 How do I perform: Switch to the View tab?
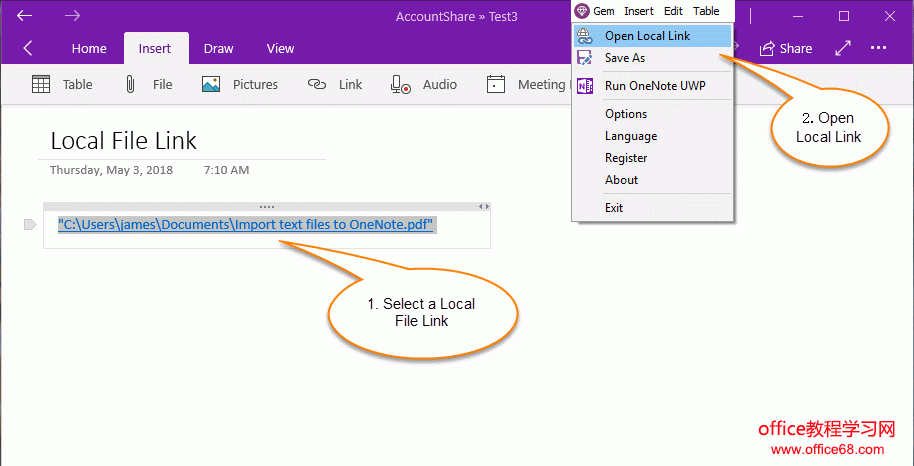coord(280,49)
